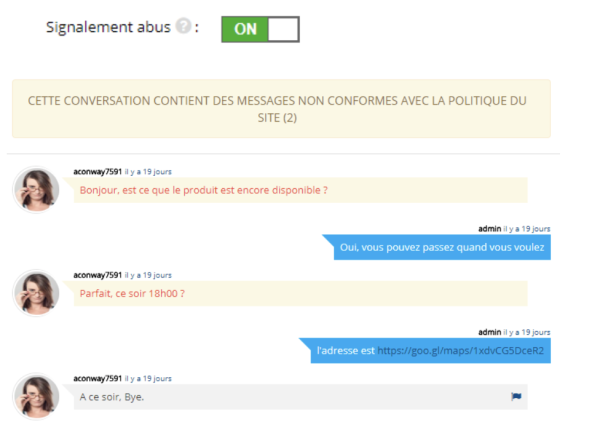The image size is (600, 438).
Task: Click the admin name above the address reply
Action: (489, 332)
